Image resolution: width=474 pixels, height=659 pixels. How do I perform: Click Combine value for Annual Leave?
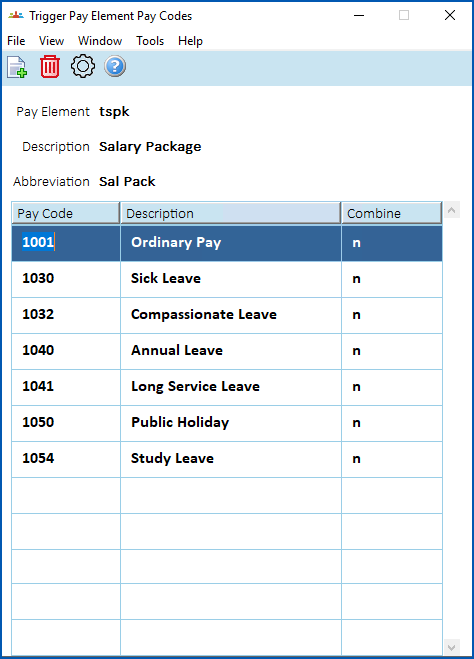pyautogui.click(x=392, y=351)
